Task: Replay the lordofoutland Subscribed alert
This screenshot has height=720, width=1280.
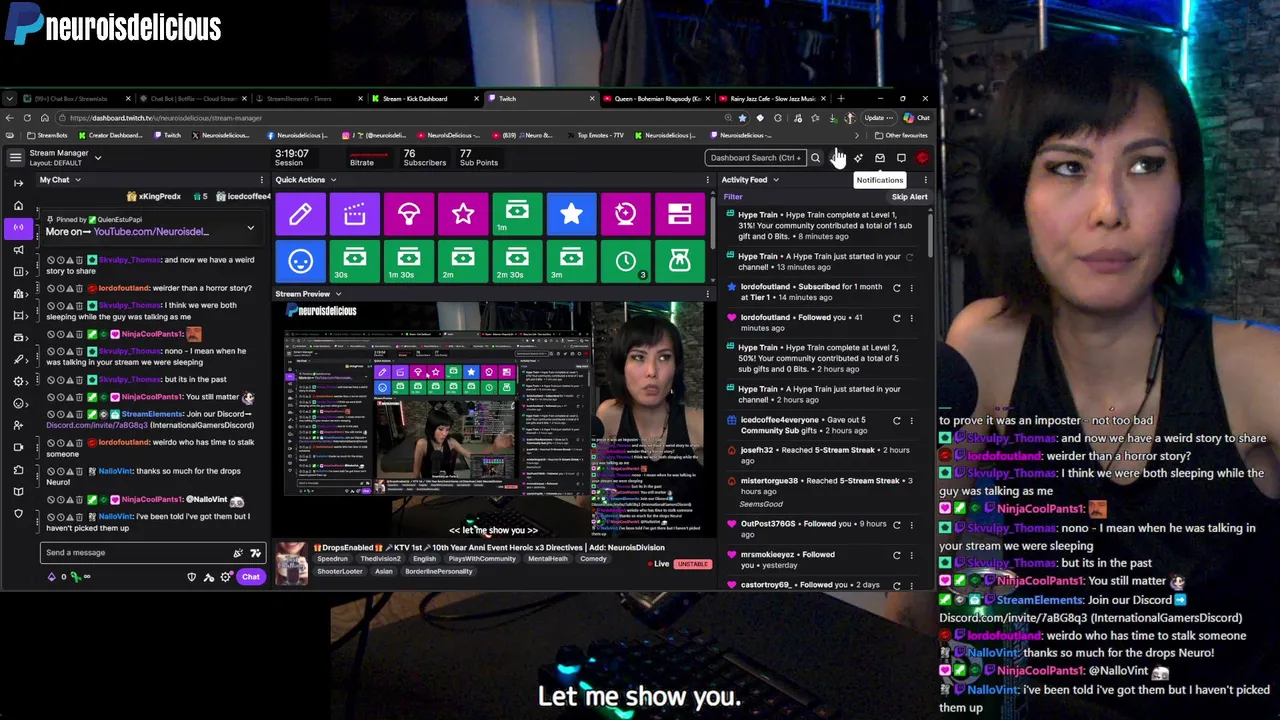Action: click(896, 287)
